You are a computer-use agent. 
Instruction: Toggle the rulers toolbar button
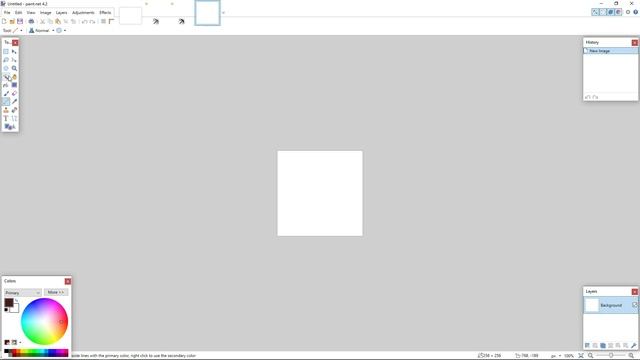[111, 21]
